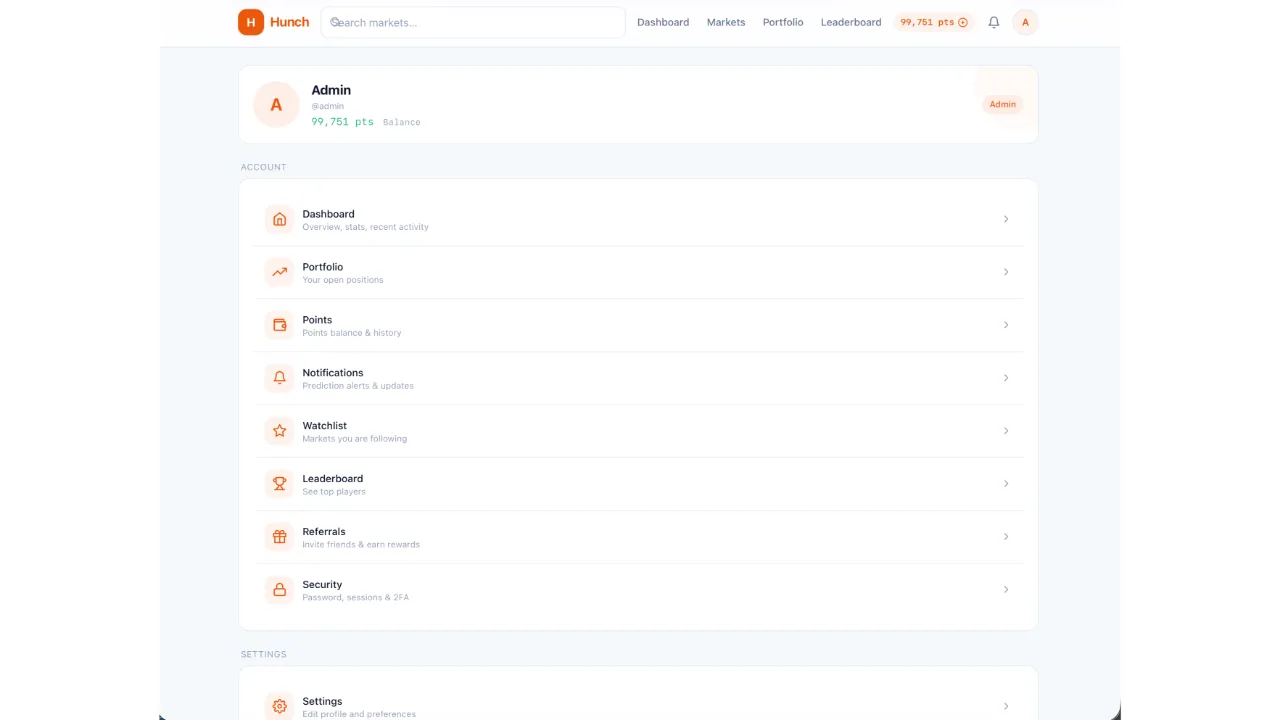Open the notifications bell in the header

pos(994,22)
